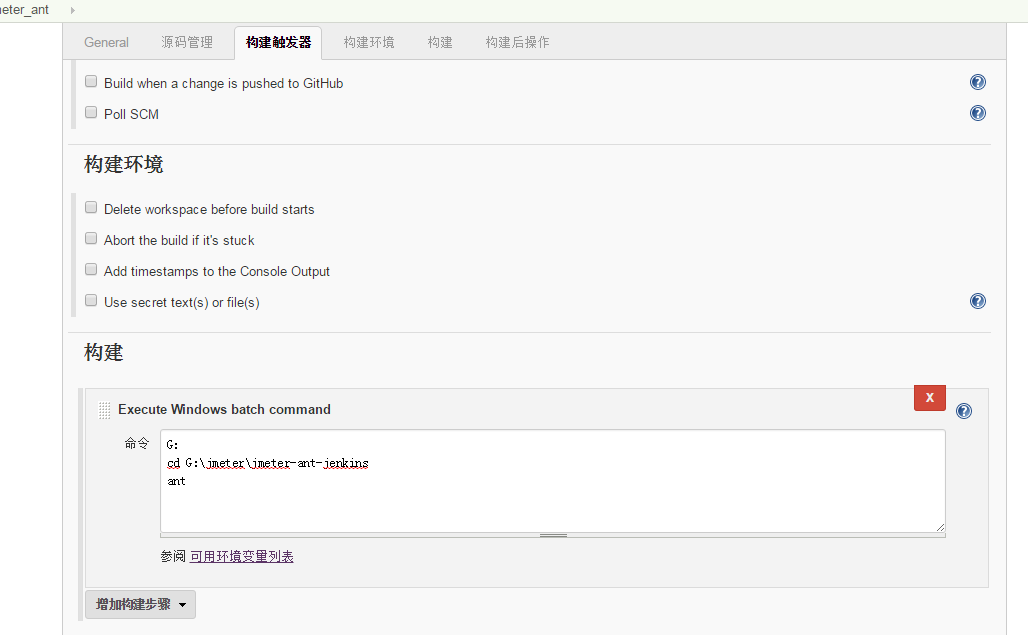
Task: Open help for Poll SCM option
Action: coord(977,113)
